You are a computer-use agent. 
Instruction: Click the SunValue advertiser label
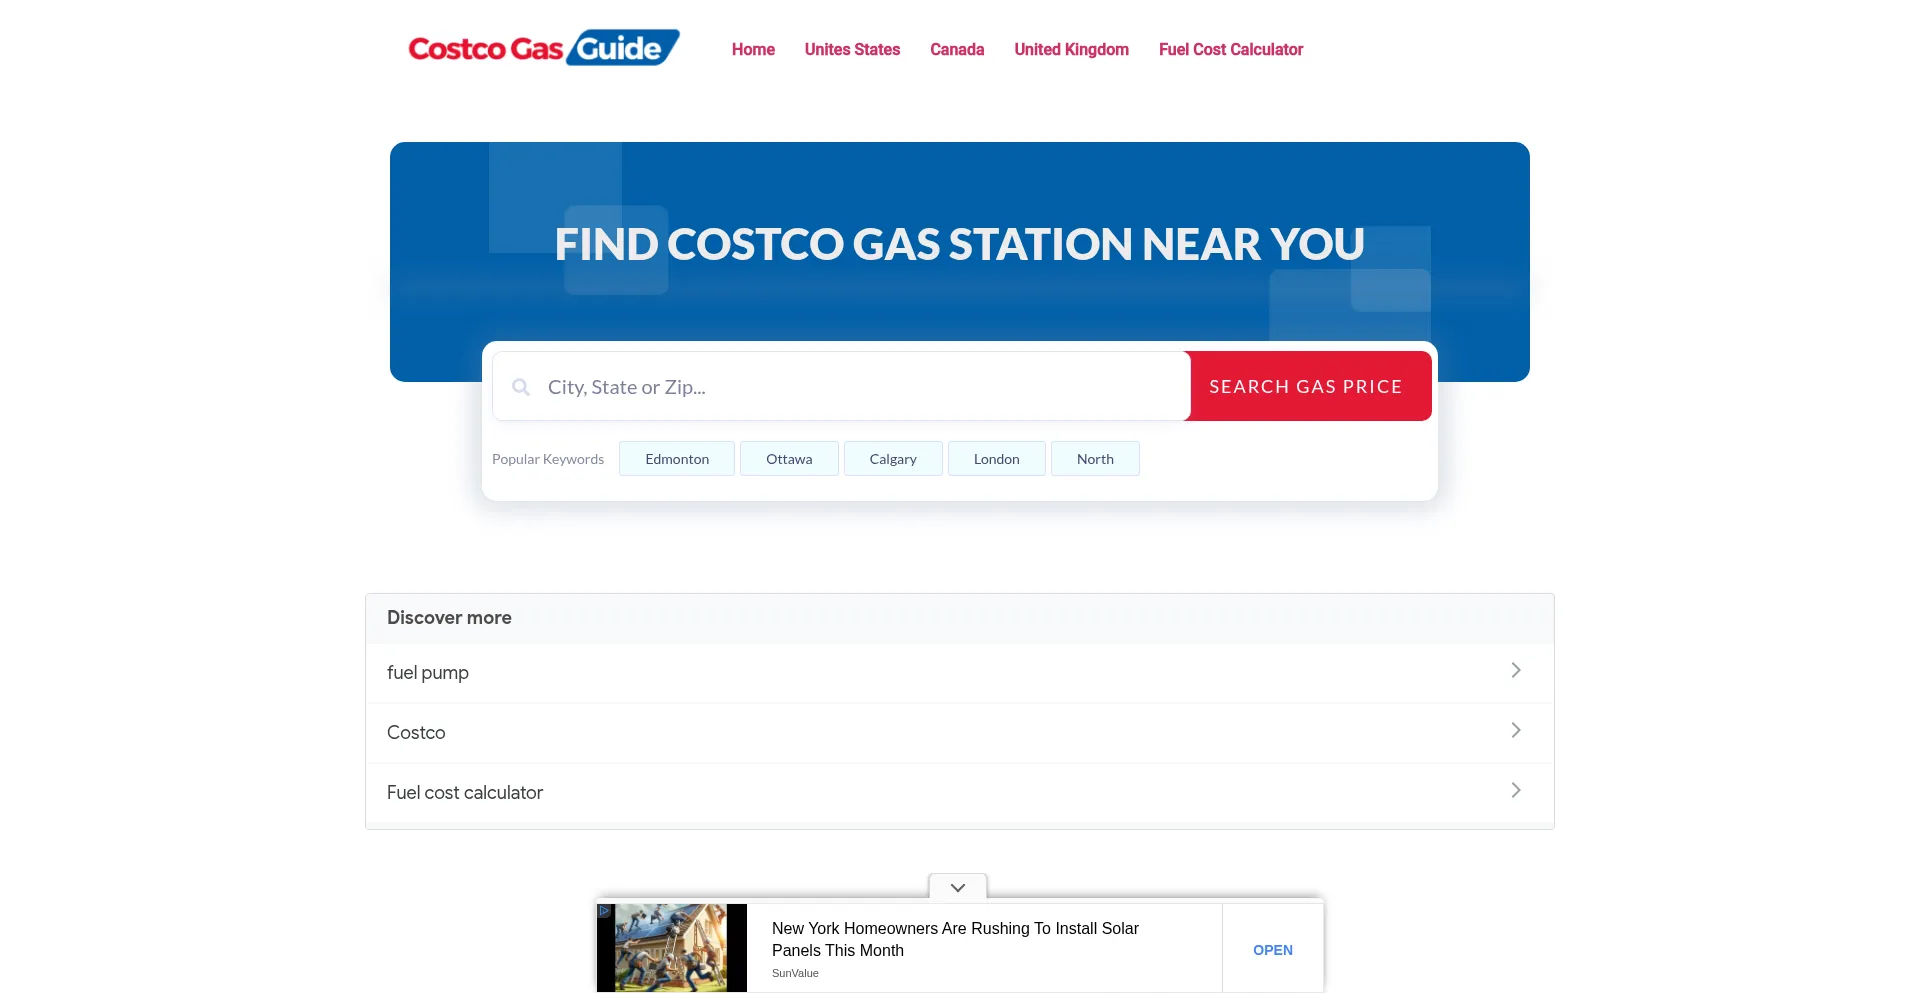point(795,973)
